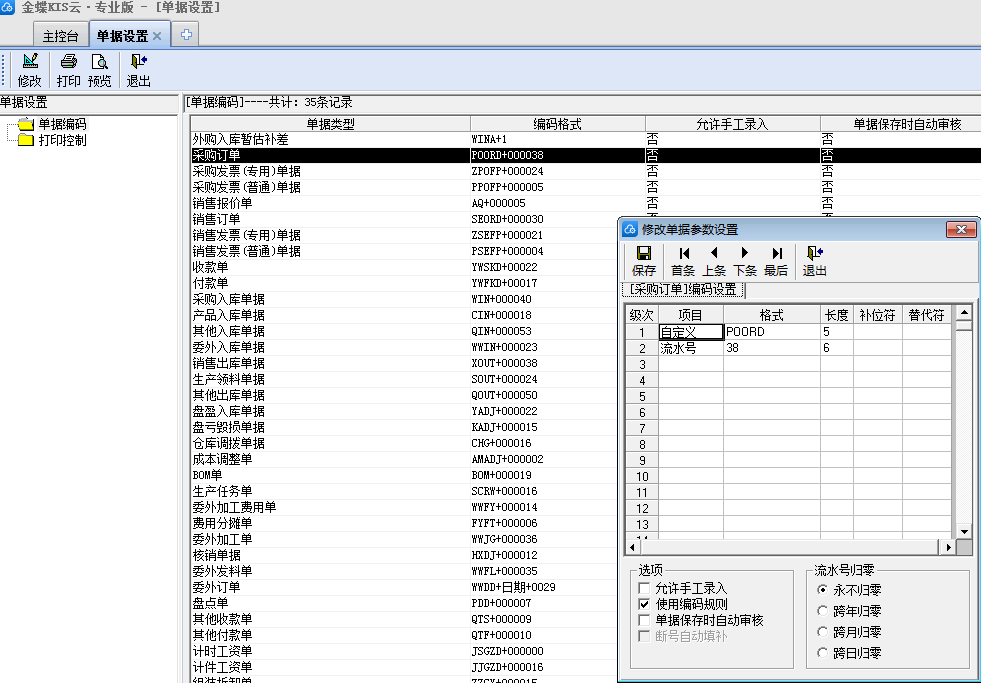The height and width of the screenshot is (683, 981).
Task: Select the 跨月归零 radio button
Action: coord(823,632)
